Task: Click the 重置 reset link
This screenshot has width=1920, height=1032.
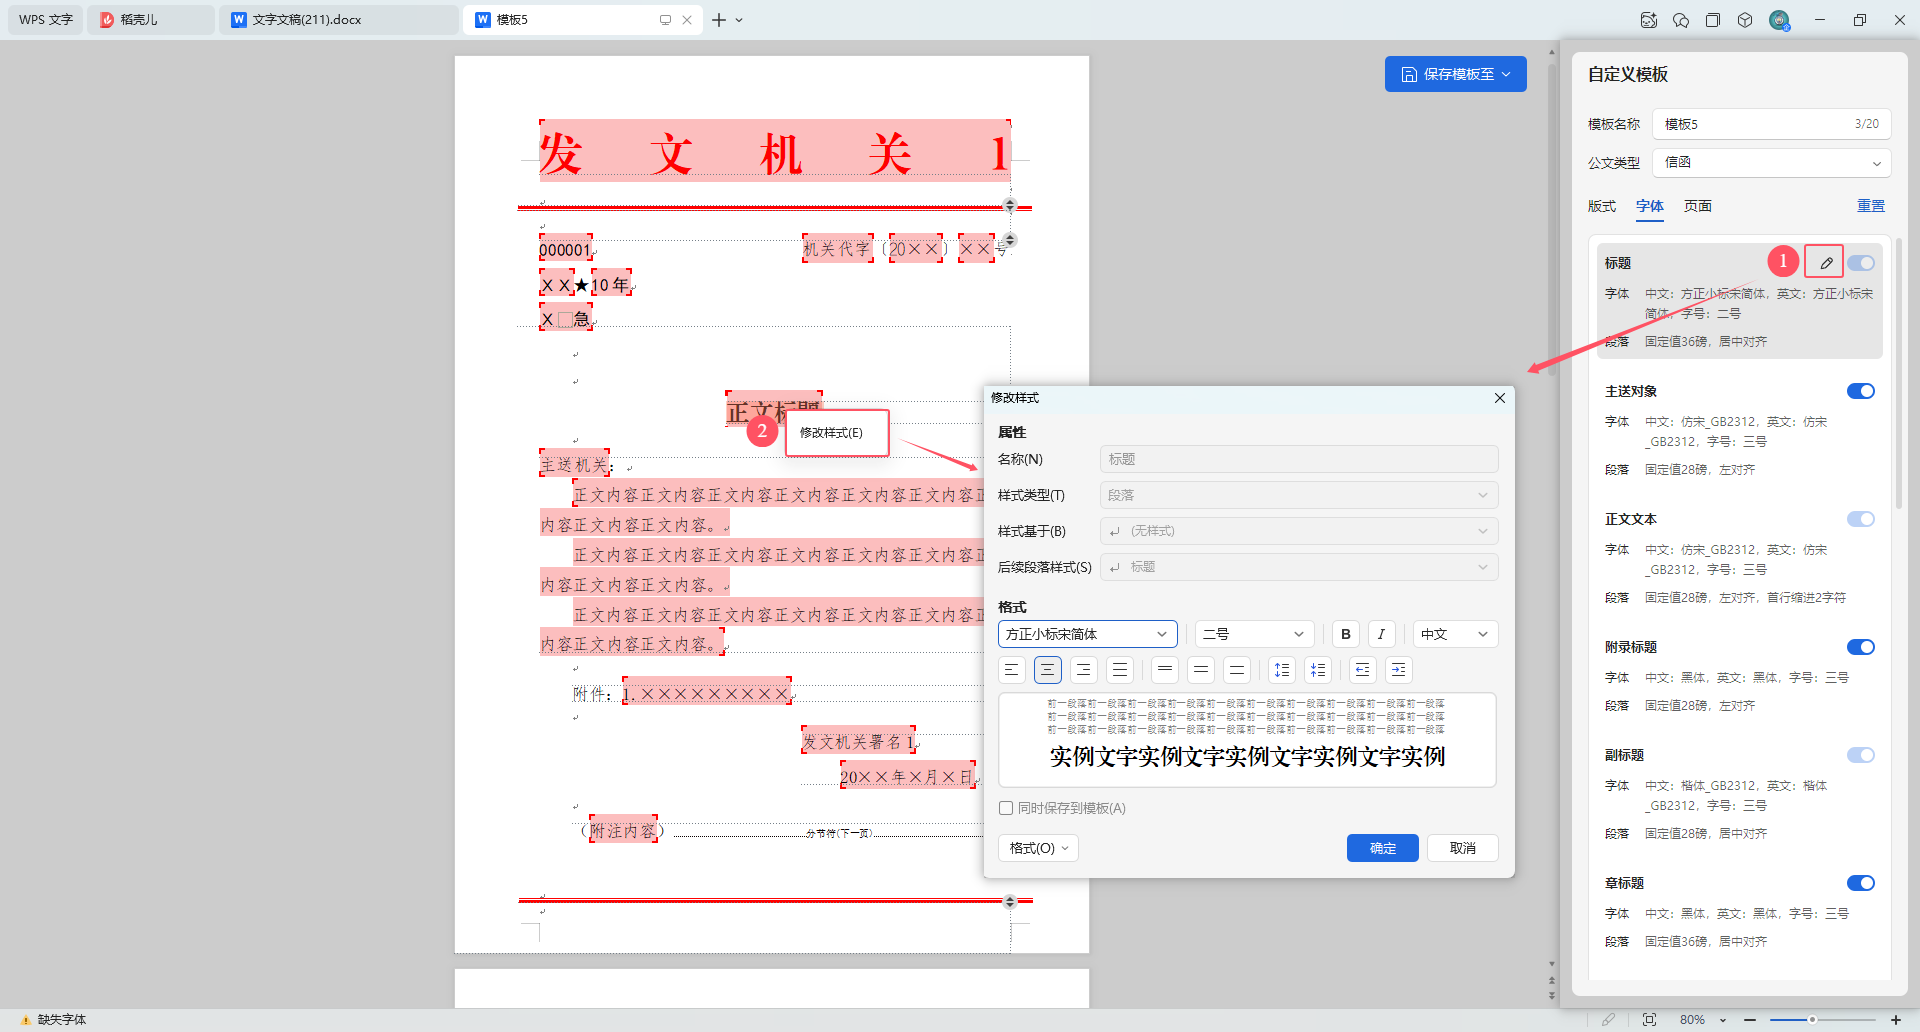Action: coord(1870,206)
